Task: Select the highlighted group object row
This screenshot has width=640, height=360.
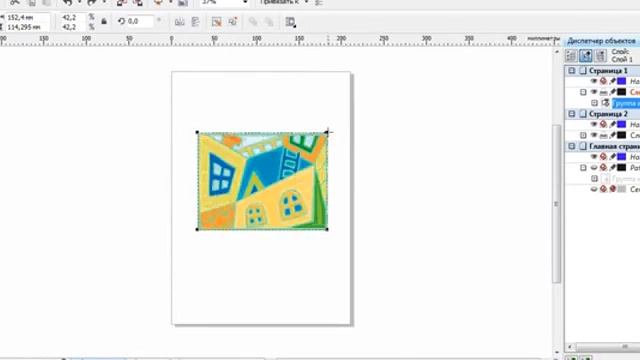Action: click(x=626, y=104)
